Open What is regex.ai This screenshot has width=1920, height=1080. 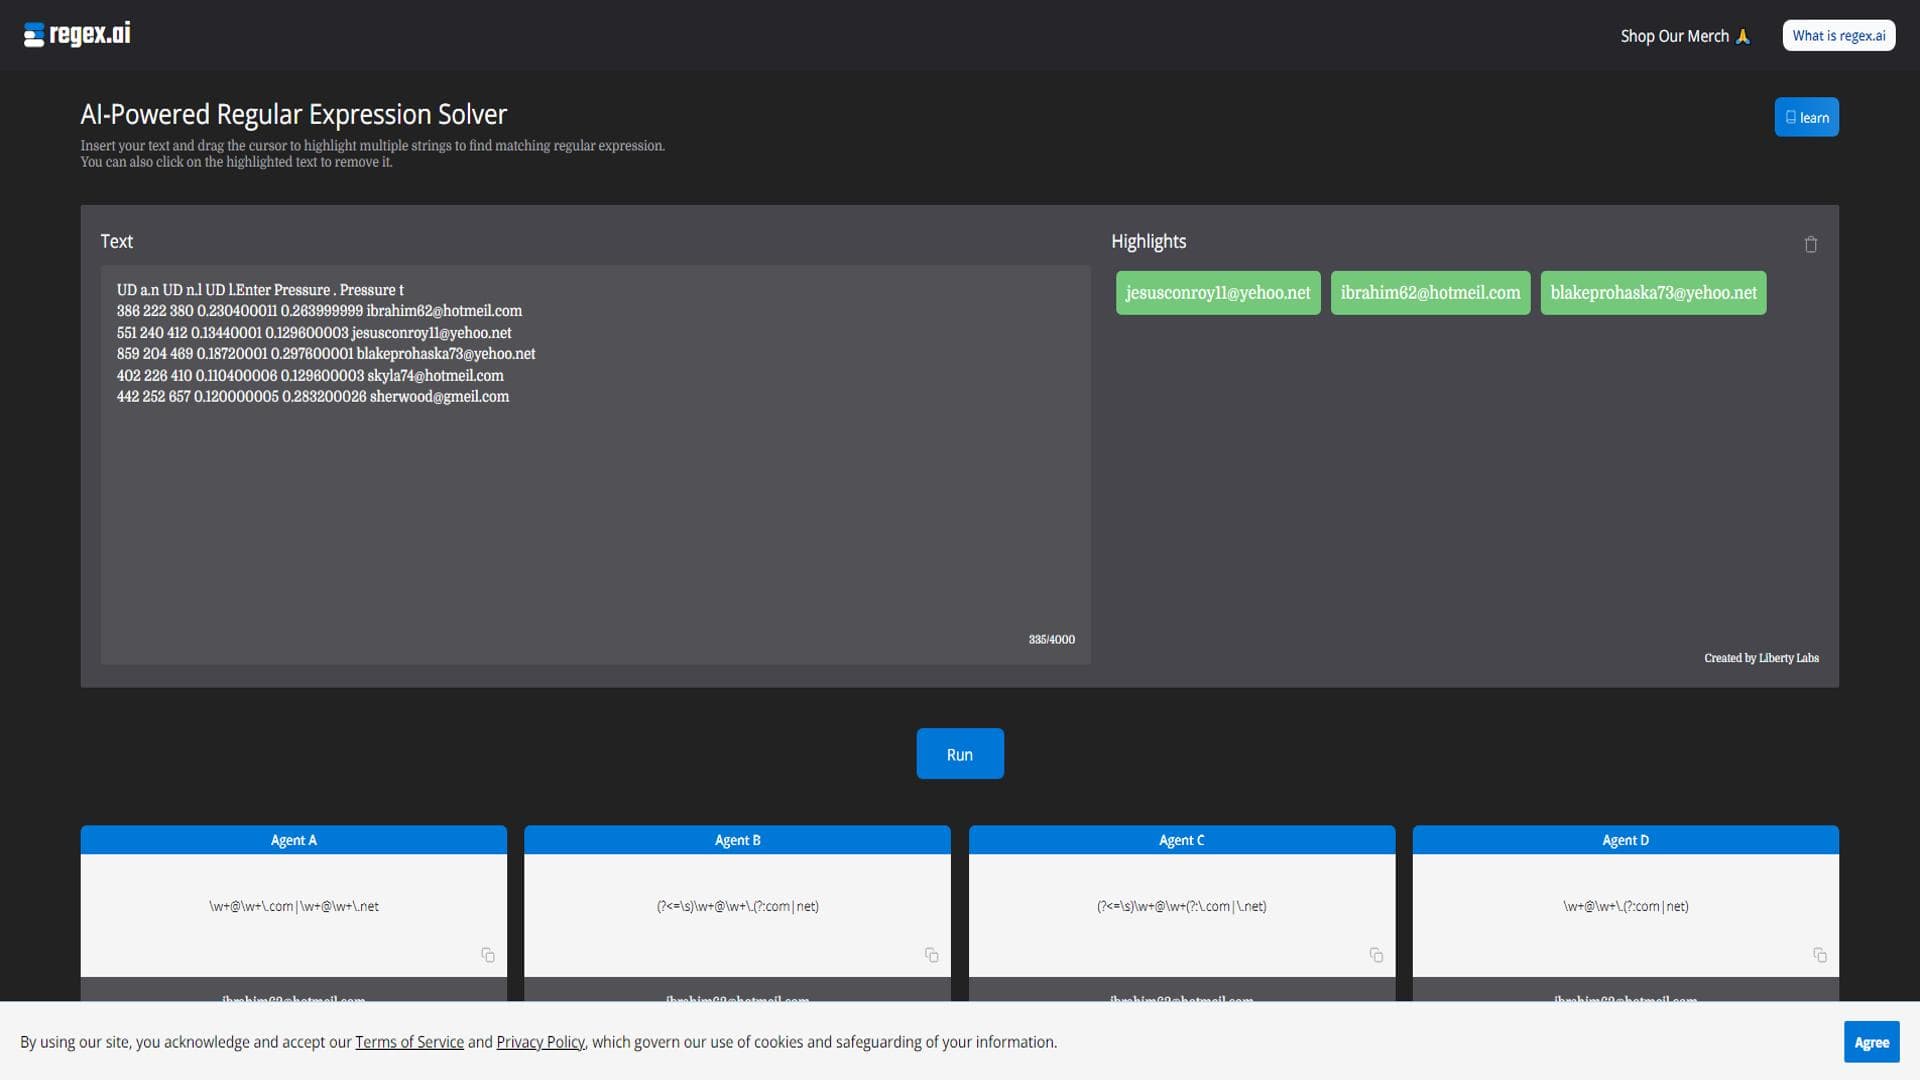pyautogui.click(x=1838, y=34)
